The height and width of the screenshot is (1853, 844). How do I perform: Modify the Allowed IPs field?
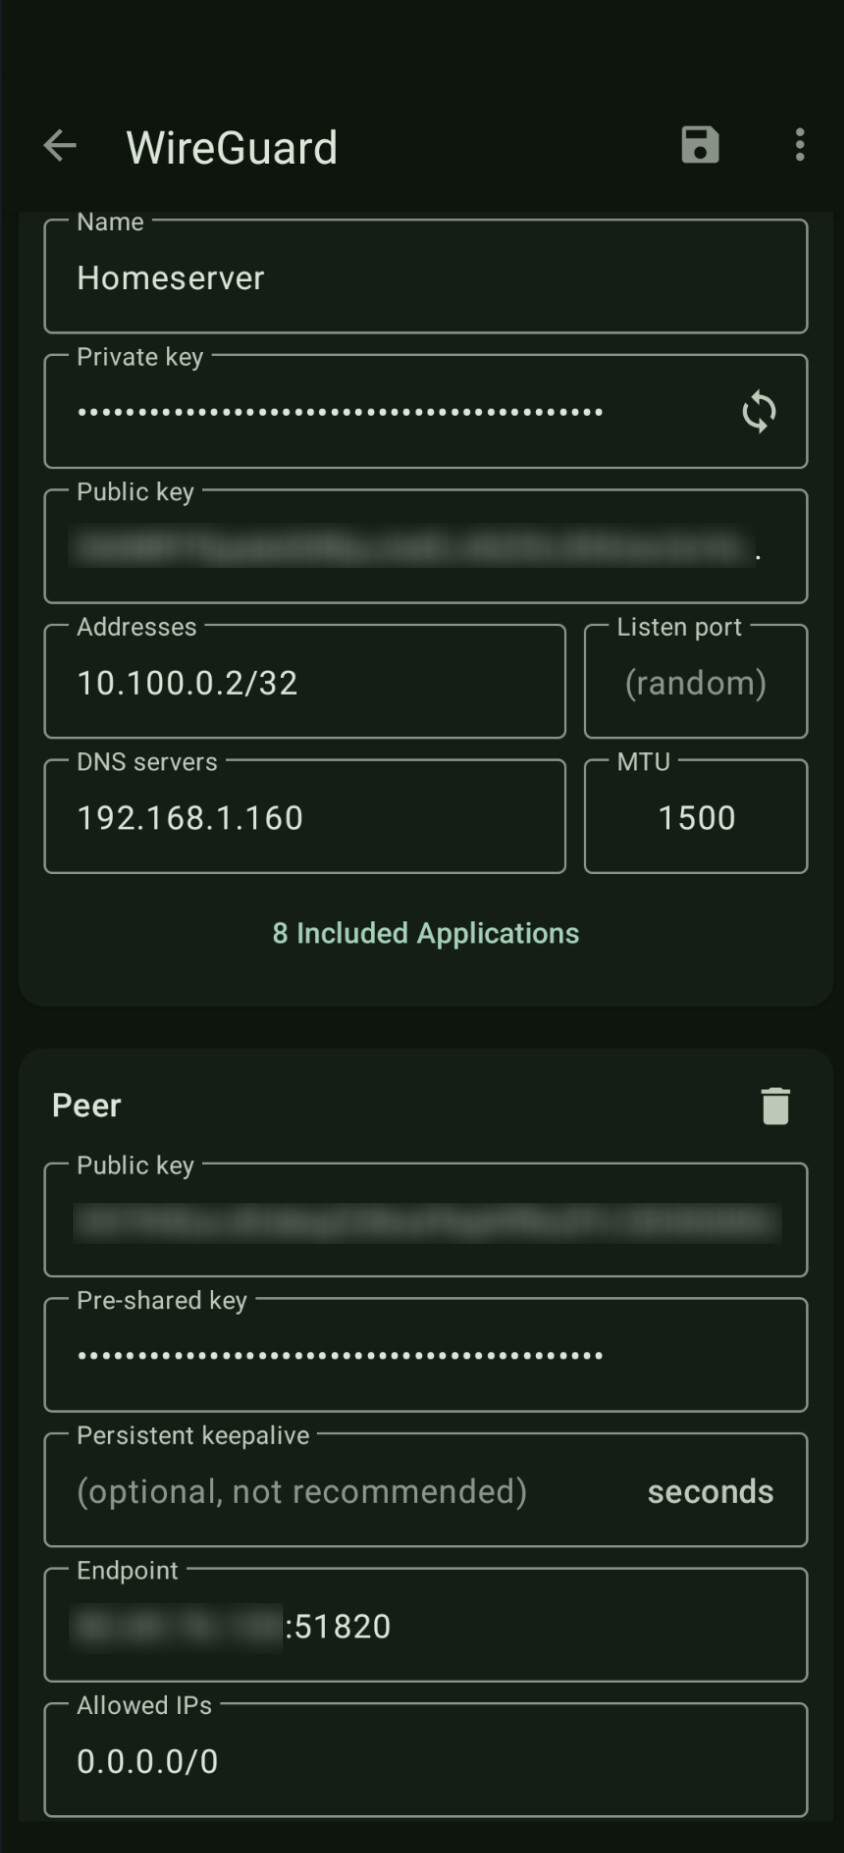425,1761
